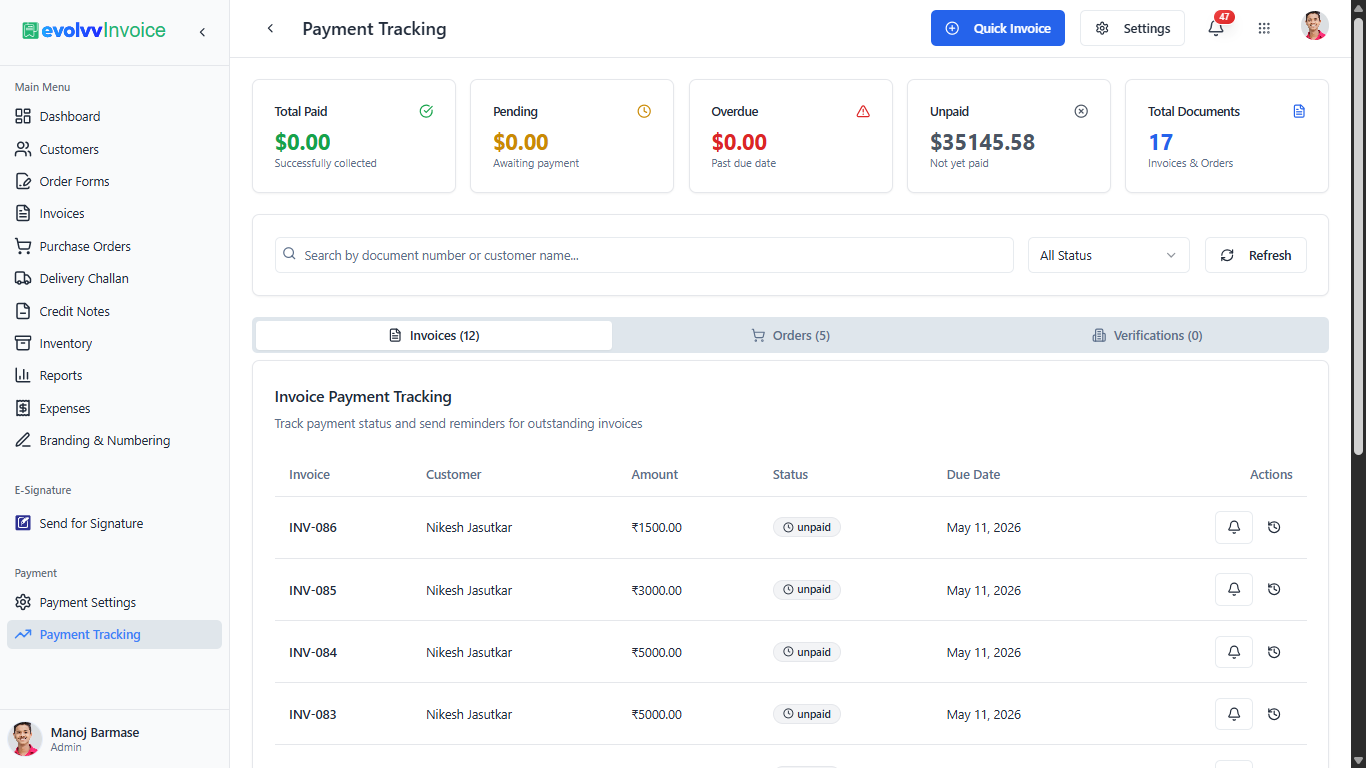Click the INV-085 invoice number
This screenshot has height=768, width=1366.
(x=313, y=590)
